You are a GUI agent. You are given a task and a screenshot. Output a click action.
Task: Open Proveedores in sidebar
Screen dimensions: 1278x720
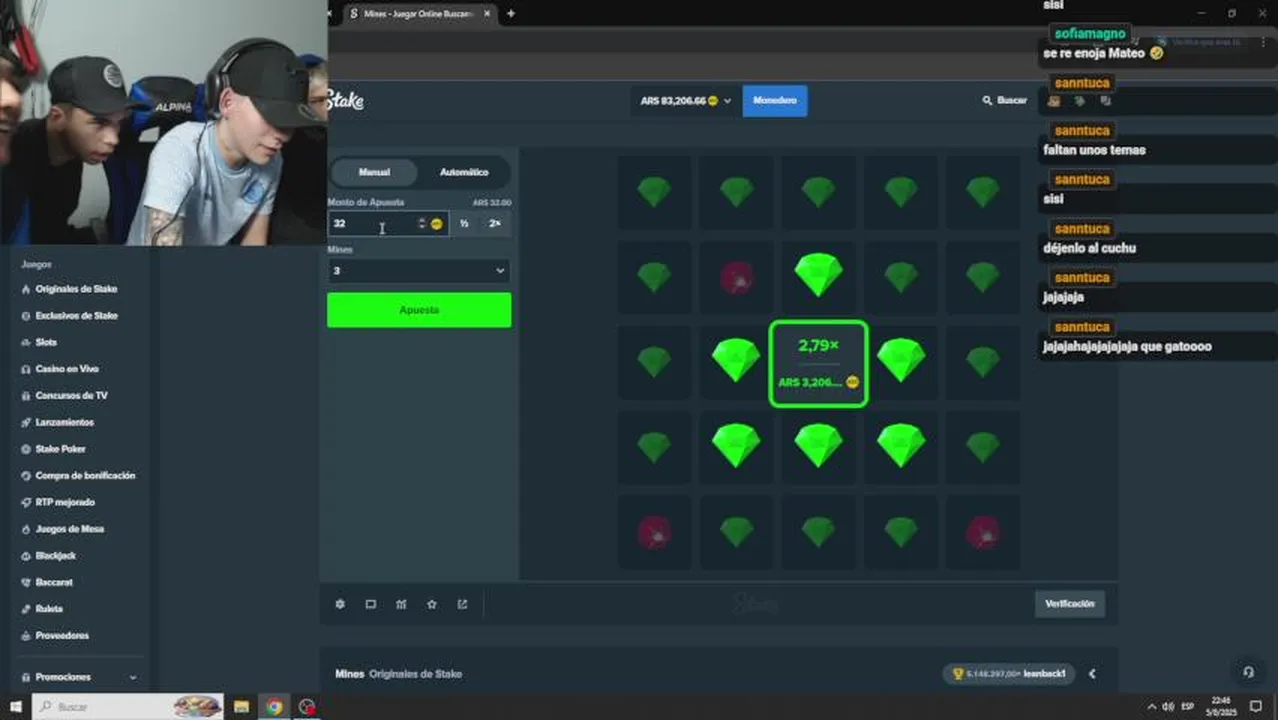[62, 636]
